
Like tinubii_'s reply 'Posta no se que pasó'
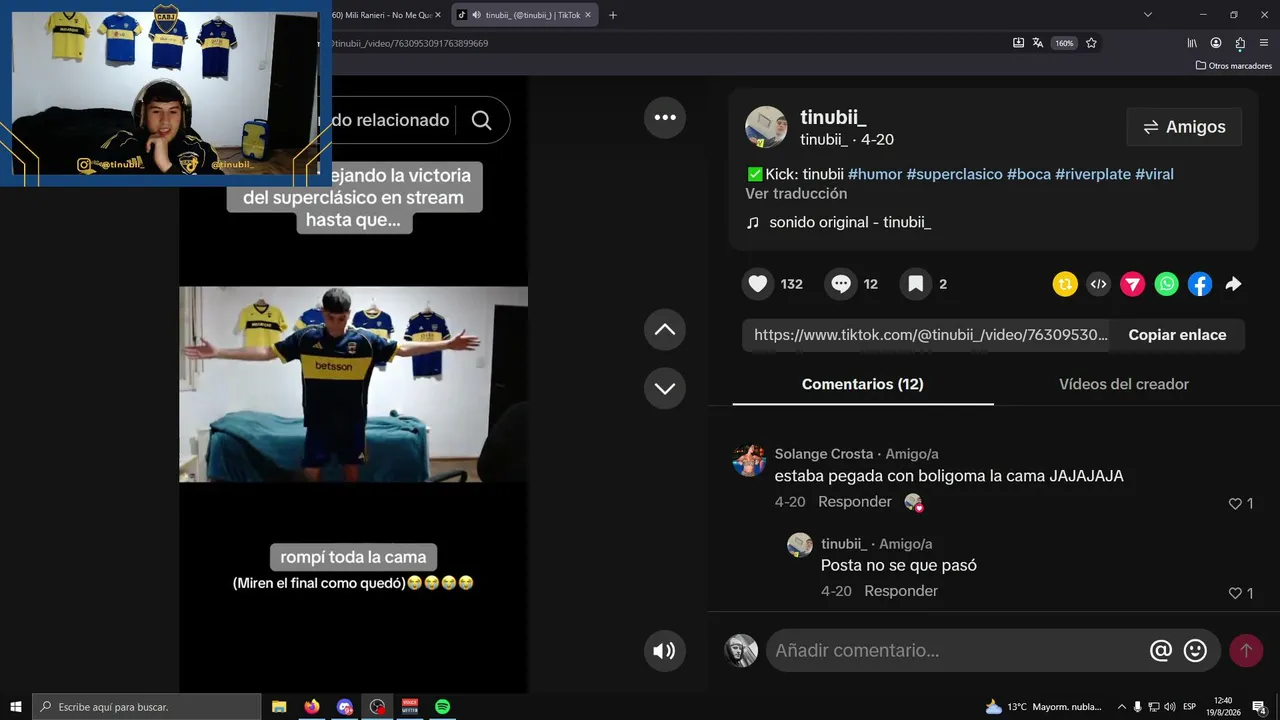(x=1235, y=593)
